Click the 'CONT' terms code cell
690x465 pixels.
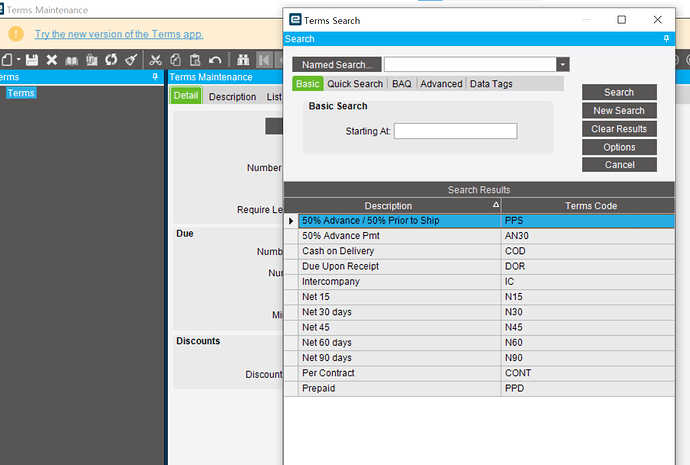pyautogui.click(x=588, y=373)
